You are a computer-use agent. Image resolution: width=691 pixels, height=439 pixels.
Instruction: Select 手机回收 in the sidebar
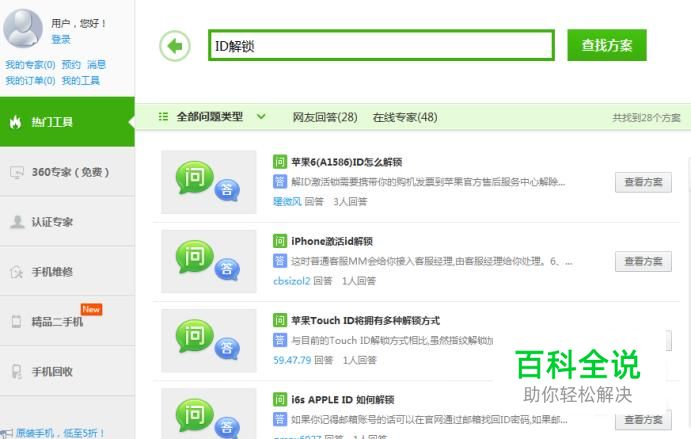pyautogui.click(x=67, y=372)
